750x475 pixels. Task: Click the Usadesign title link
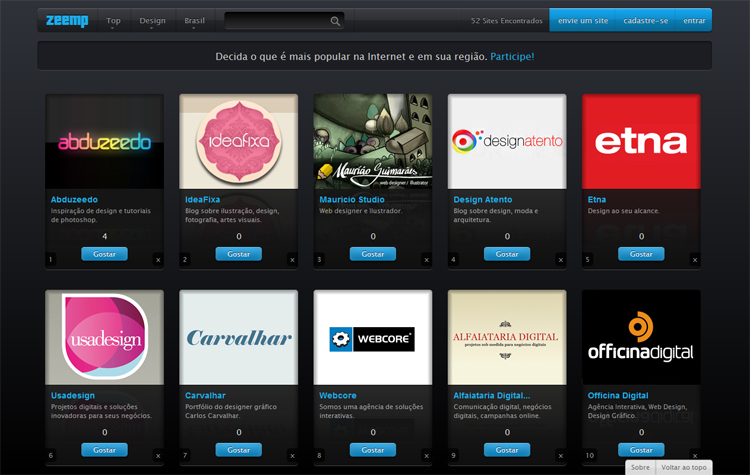[73, 396]
